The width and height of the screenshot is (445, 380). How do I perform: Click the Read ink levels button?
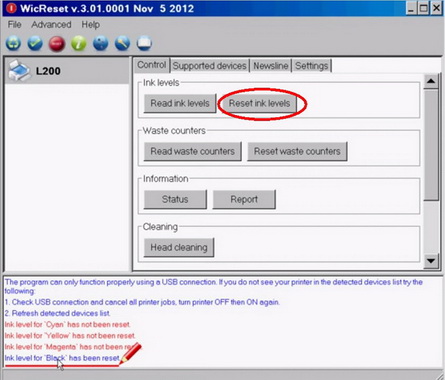(180, 103)
